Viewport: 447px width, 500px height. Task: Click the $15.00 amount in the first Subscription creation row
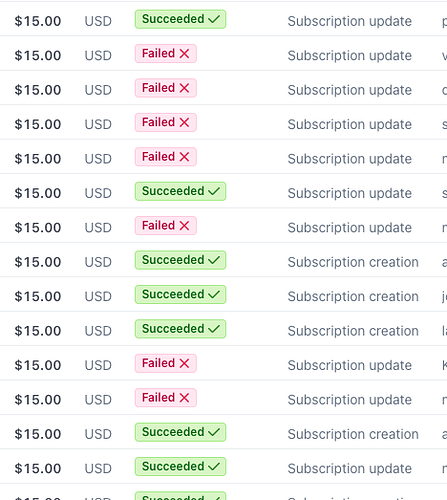(x=38, y=262)
